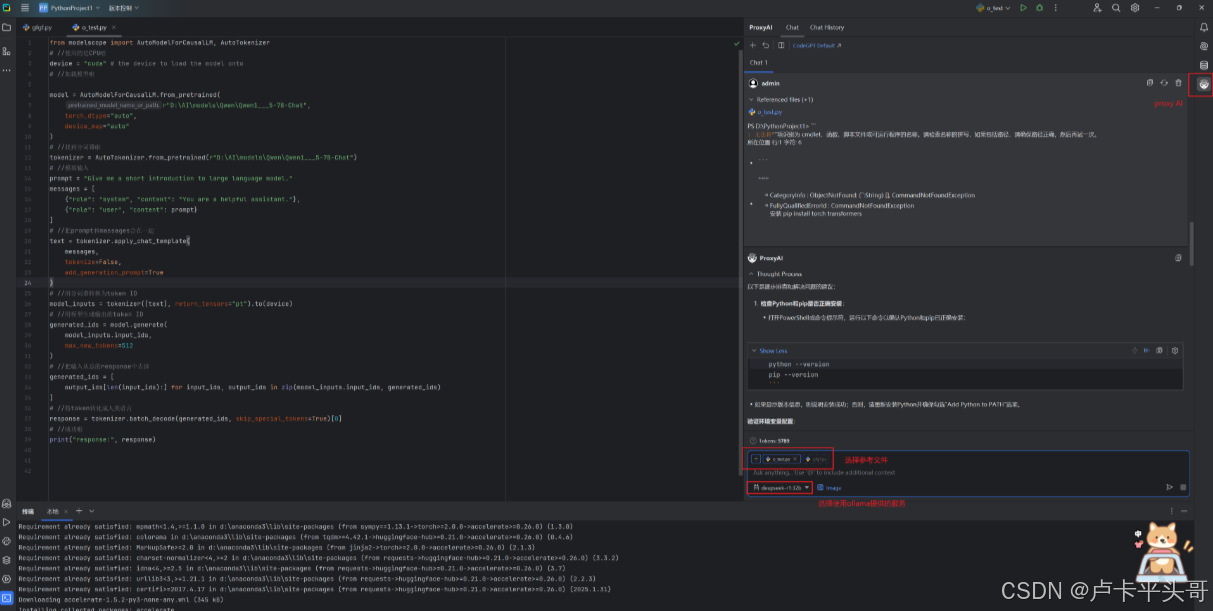Open the terminal options dropdown arrow
Viewport: 1213px width, 611px height.
coord(90,511)
